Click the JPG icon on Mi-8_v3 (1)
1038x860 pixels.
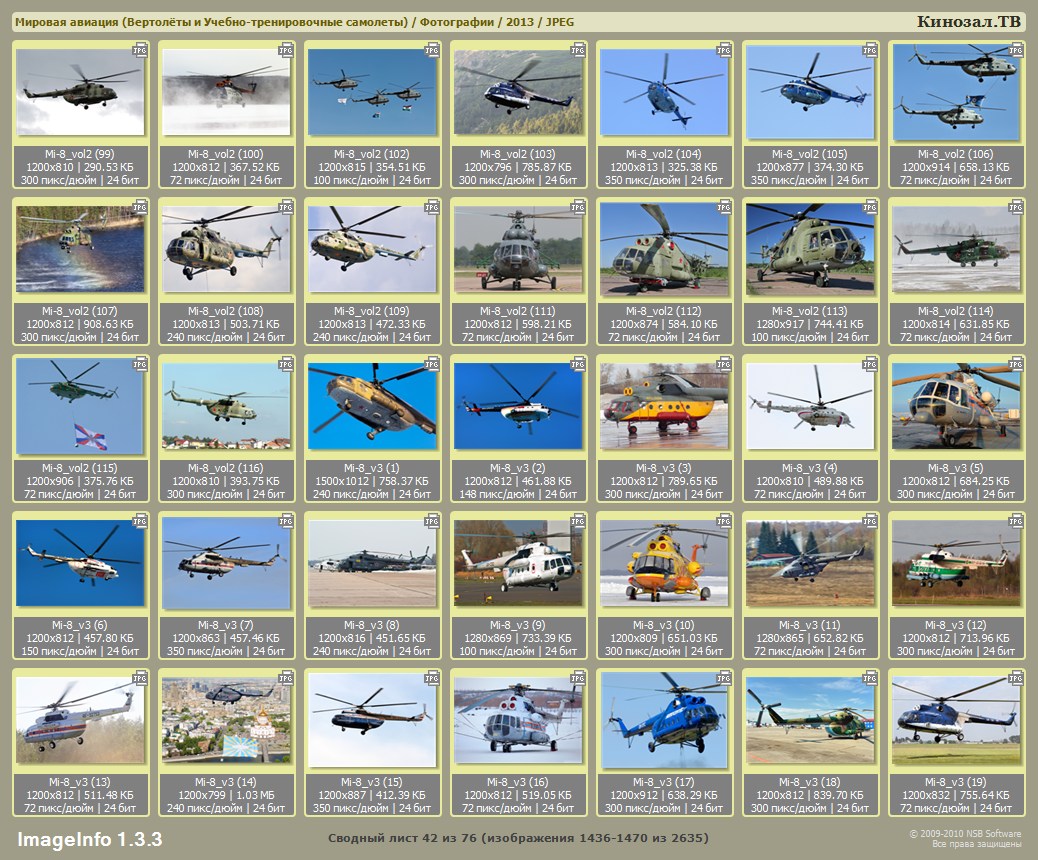[432, 364]
